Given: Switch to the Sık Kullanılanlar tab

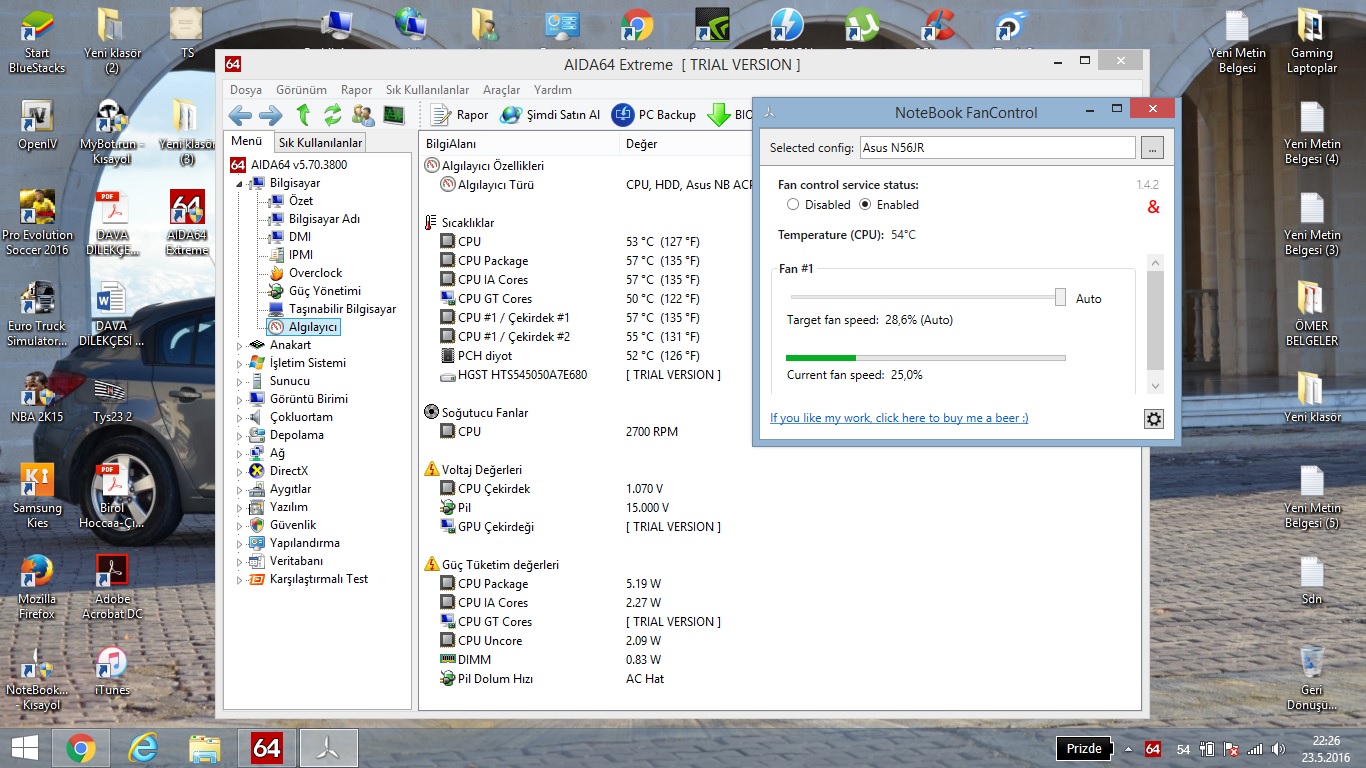Looking at the screenshot, I should [320, 143].
